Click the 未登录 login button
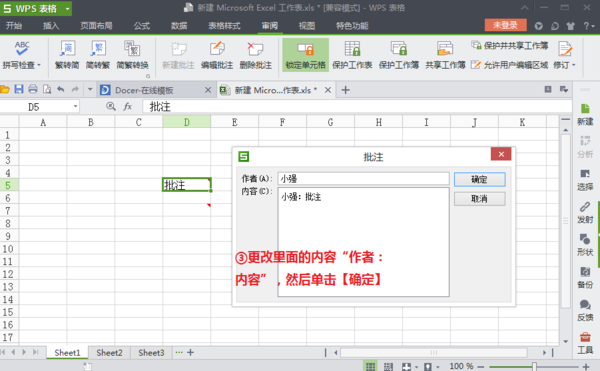The width and height of the screenshot is (600, 371). point(505,25)
